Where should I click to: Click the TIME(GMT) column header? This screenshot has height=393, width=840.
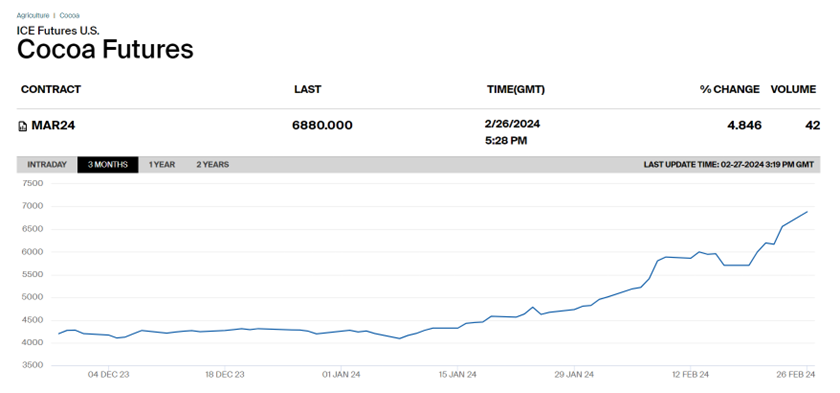point(516,89)
